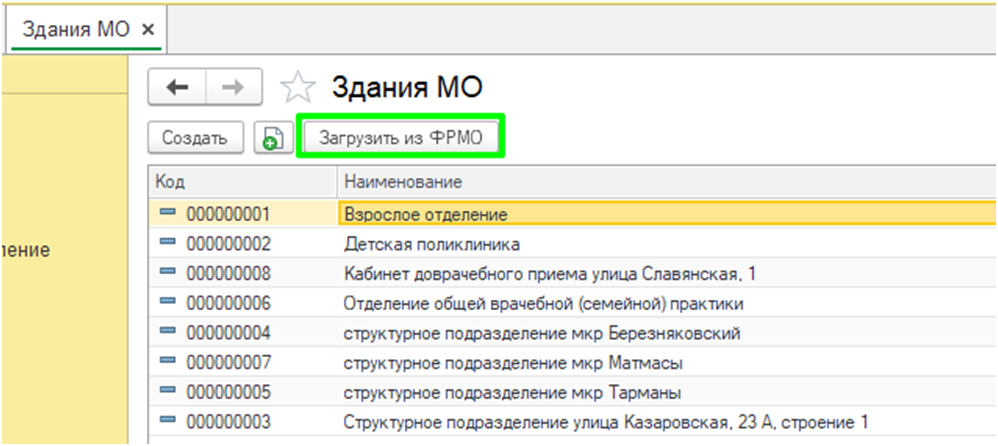Select row icon for code 000000001
The height and width of the screenshot is (446, 998).
coord(168,213)
